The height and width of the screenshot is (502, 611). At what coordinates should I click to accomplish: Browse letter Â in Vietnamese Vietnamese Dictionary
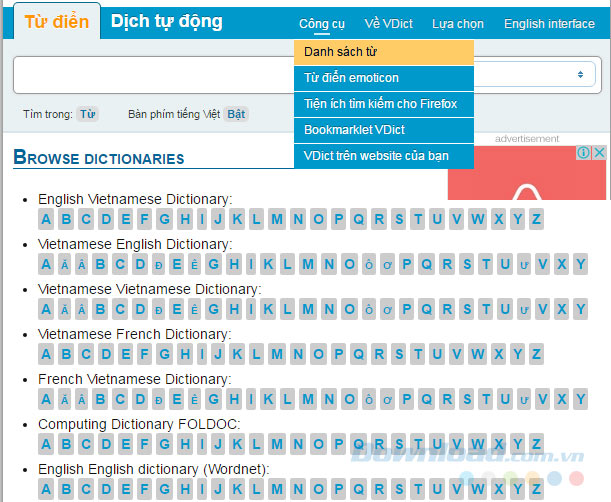[82, 309]
